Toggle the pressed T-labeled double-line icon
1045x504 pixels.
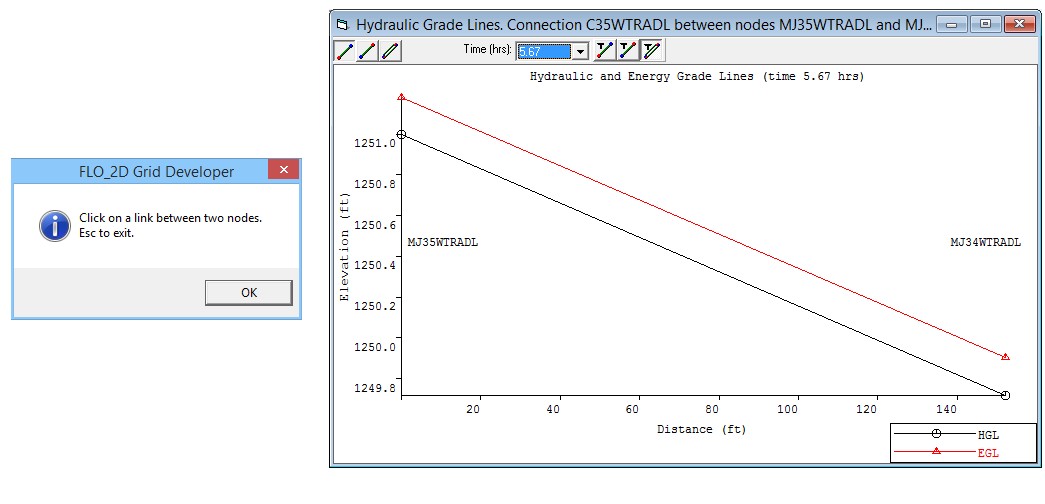point(651,50)
